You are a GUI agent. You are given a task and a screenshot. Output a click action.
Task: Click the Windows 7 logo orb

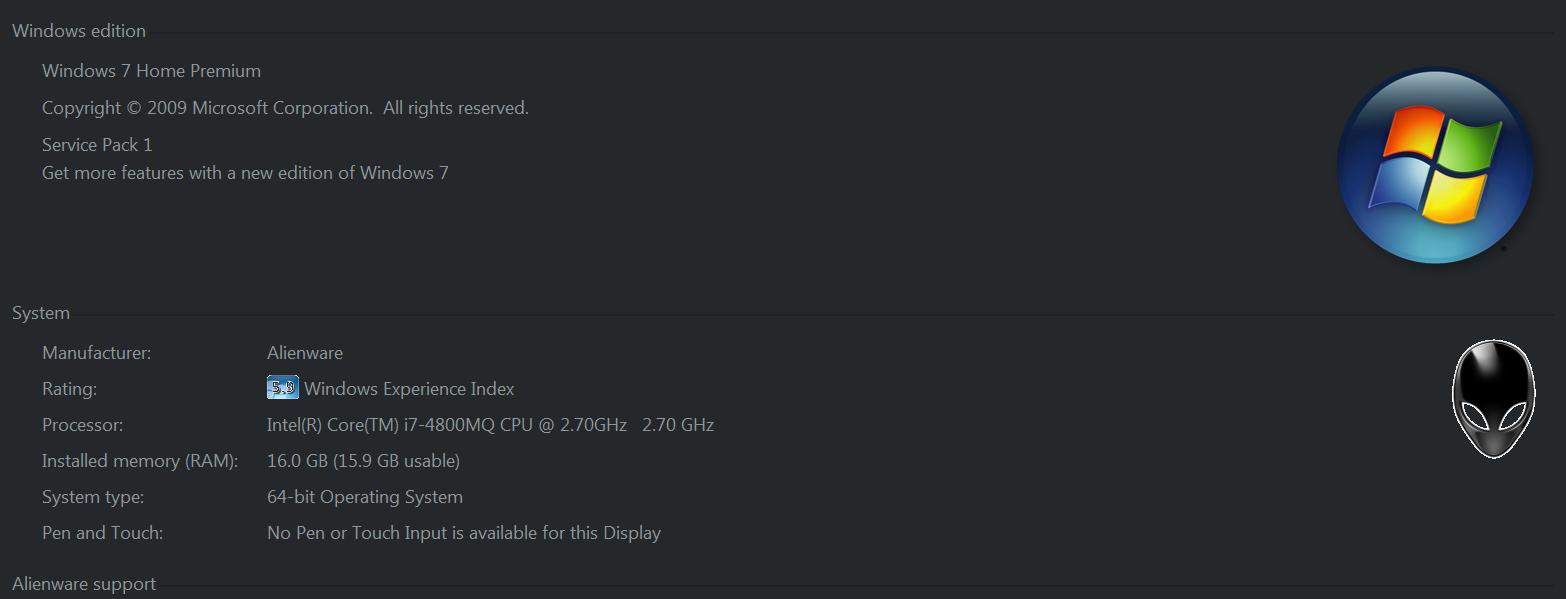[1435, 166]
